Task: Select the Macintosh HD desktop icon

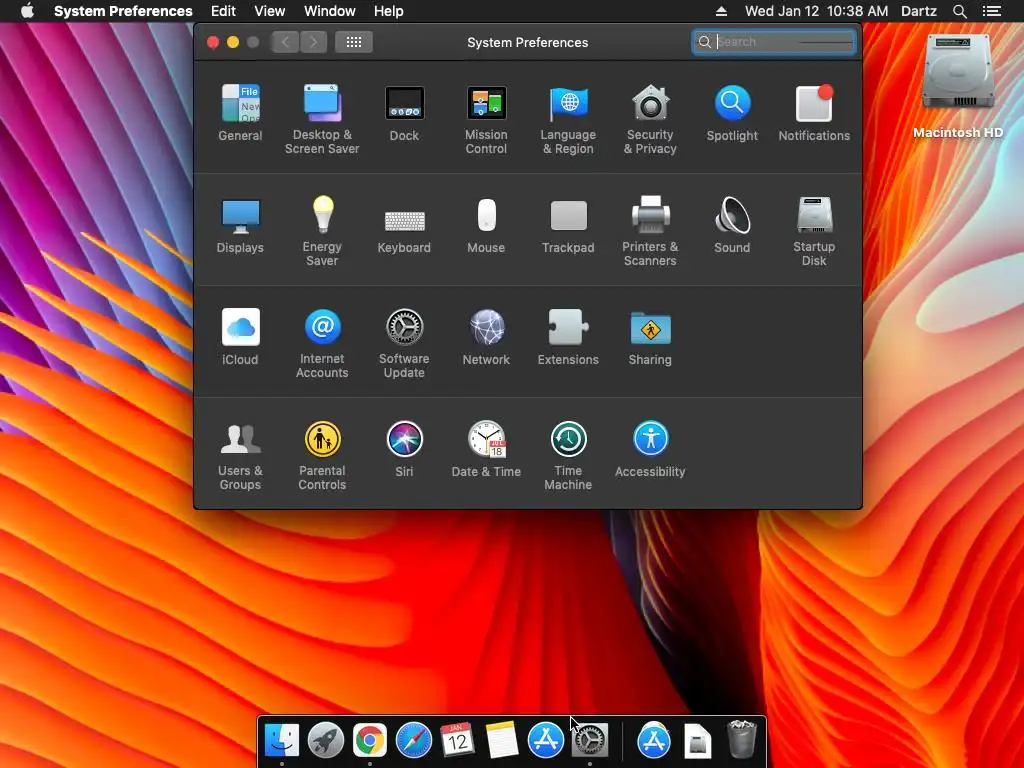Action: click(x=958, y=85)
